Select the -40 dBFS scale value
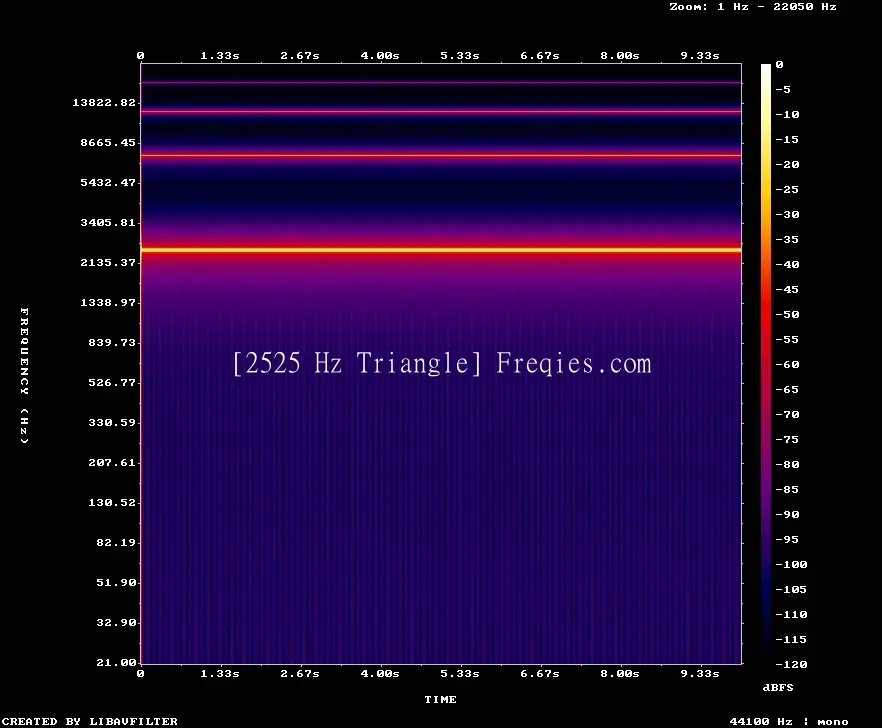Viewport: 882px width, 728px height. pyautogui.click(x=787, y=264)
